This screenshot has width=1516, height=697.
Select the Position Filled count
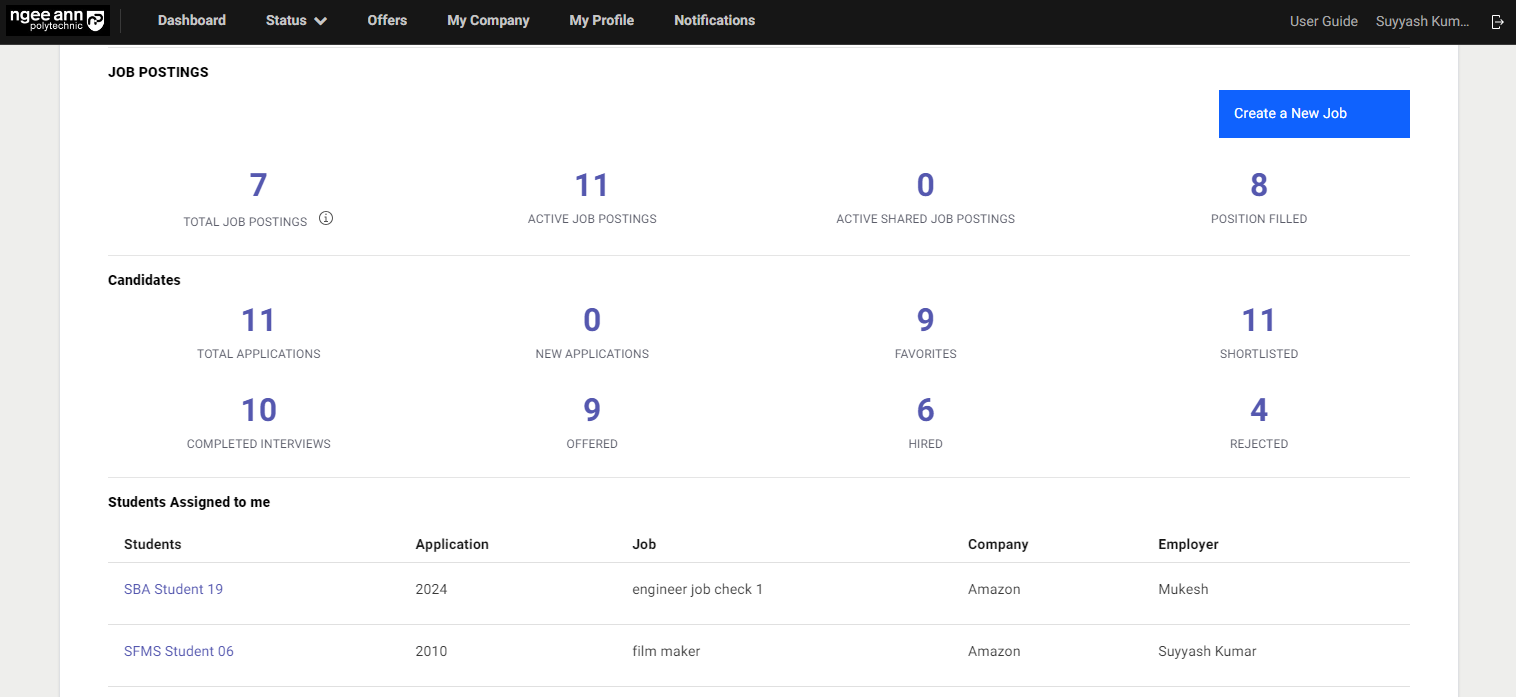[1258, 186]
